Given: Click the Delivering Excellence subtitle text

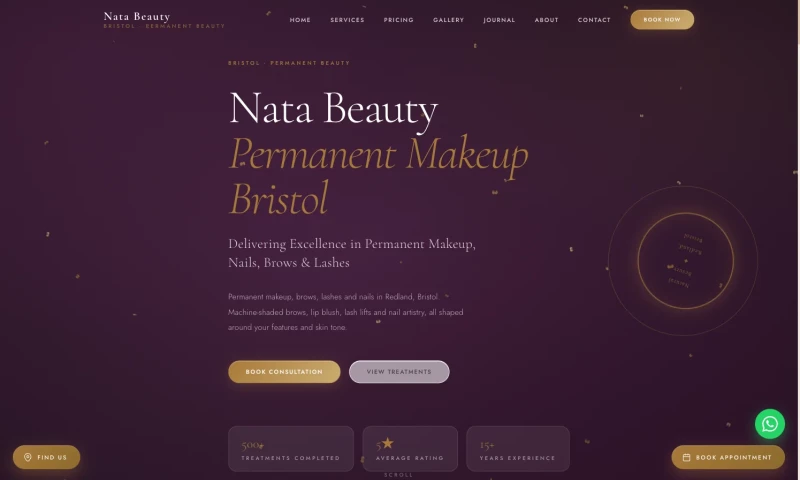Looking at the screenshot, I should (x=352, y=253).
